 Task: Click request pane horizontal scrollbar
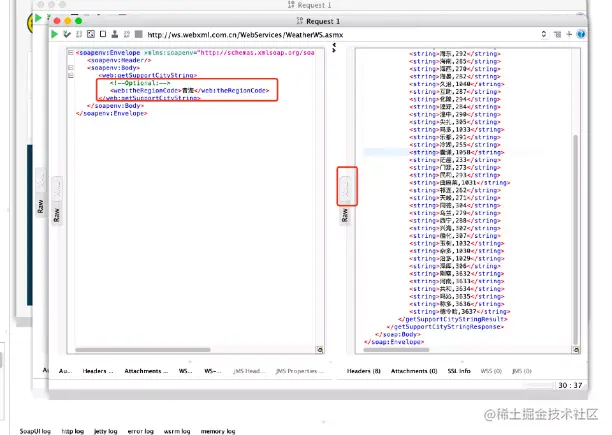coord(143,350)
